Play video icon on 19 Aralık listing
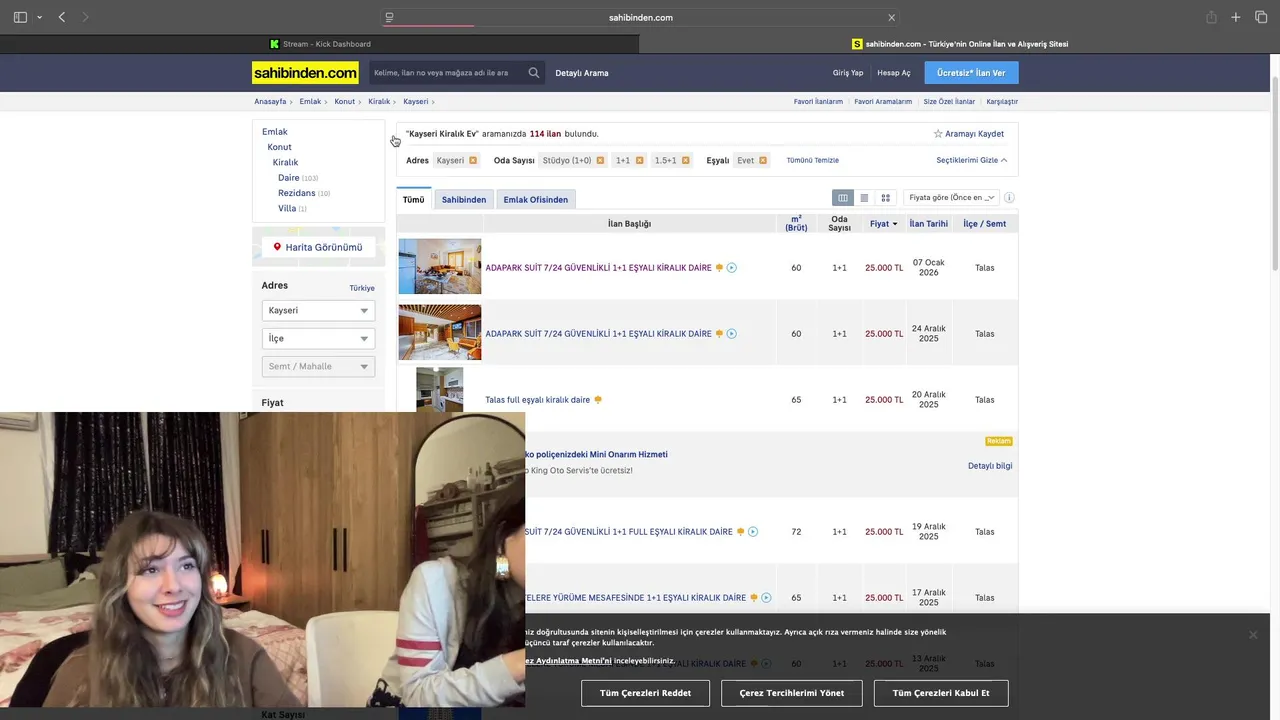 (x=753, y=532)
